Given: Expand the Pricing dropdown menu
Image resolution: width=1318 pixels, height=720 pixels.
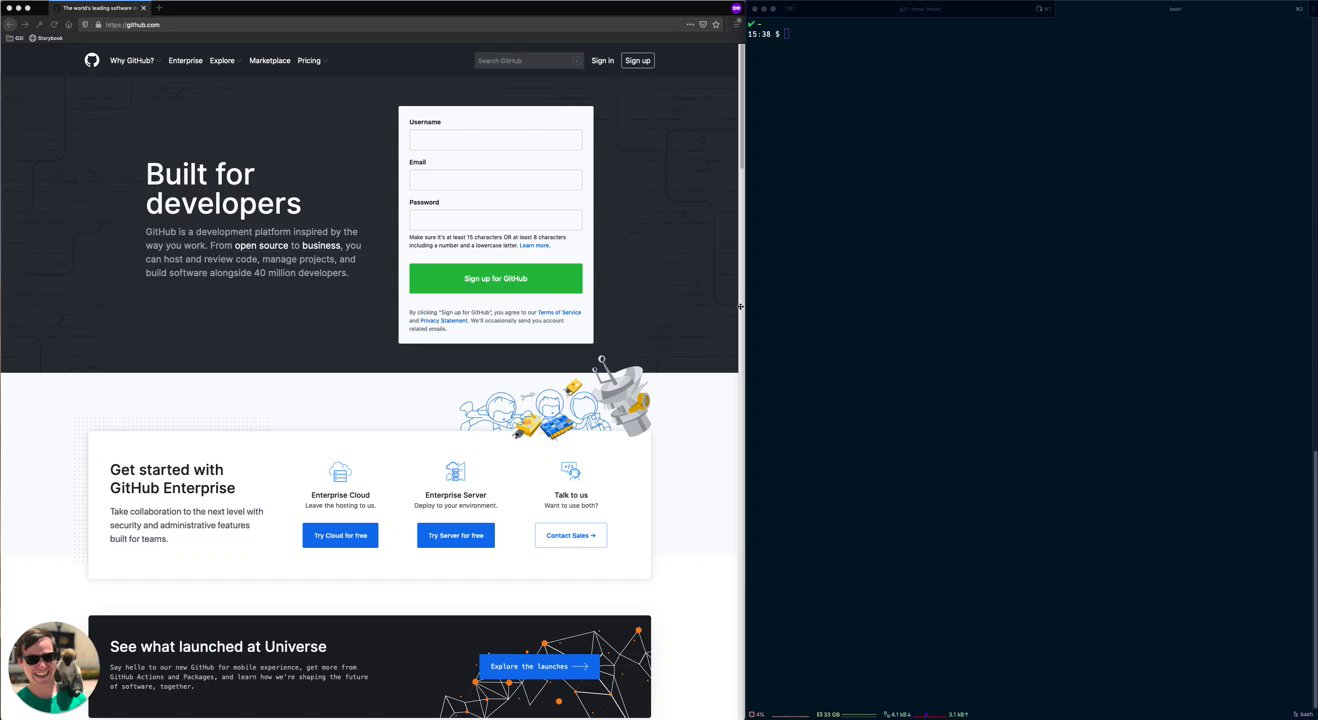Looking at the screenshot, I should pyautogui.click(x=312, y=60).
